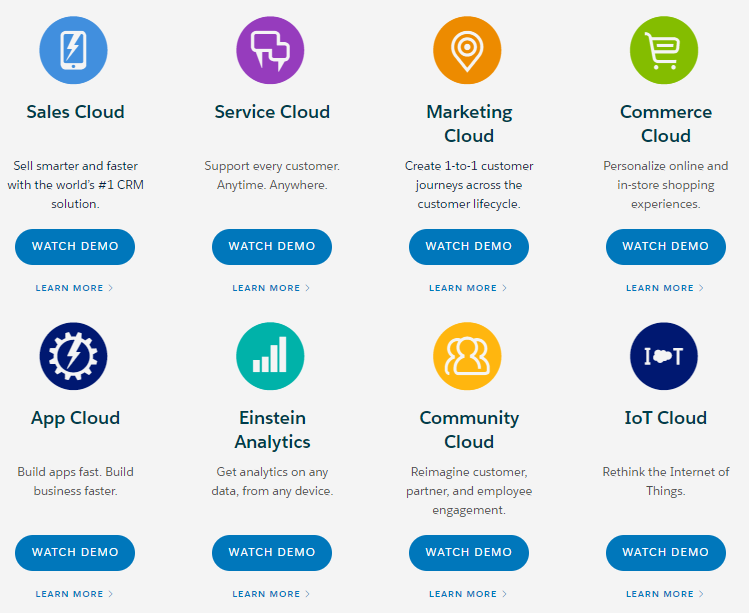Viewport: 749px width, 613px height.
Task: Click the Einstein Analytics title text
Action: (x=272, y=430)
